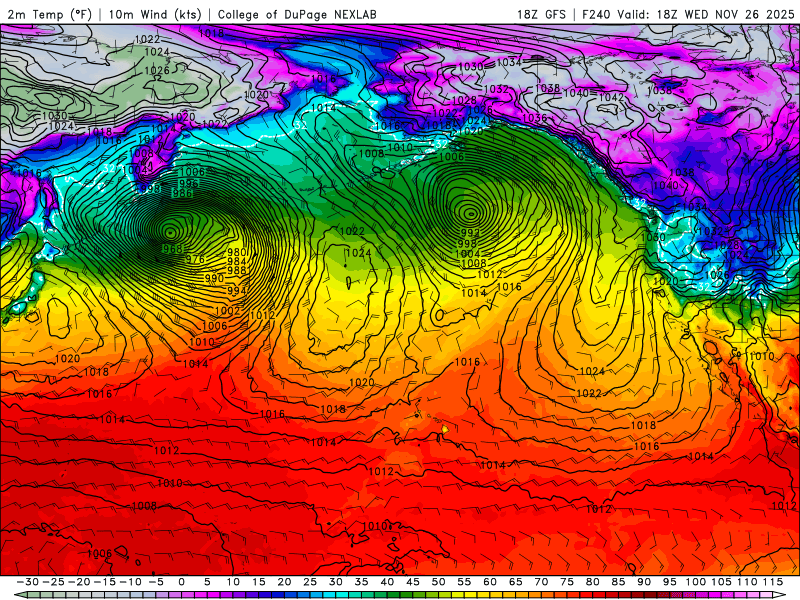The image size is (800, 600).
Task: Click the 986 isobar label
Action: [x=182, y=193]
